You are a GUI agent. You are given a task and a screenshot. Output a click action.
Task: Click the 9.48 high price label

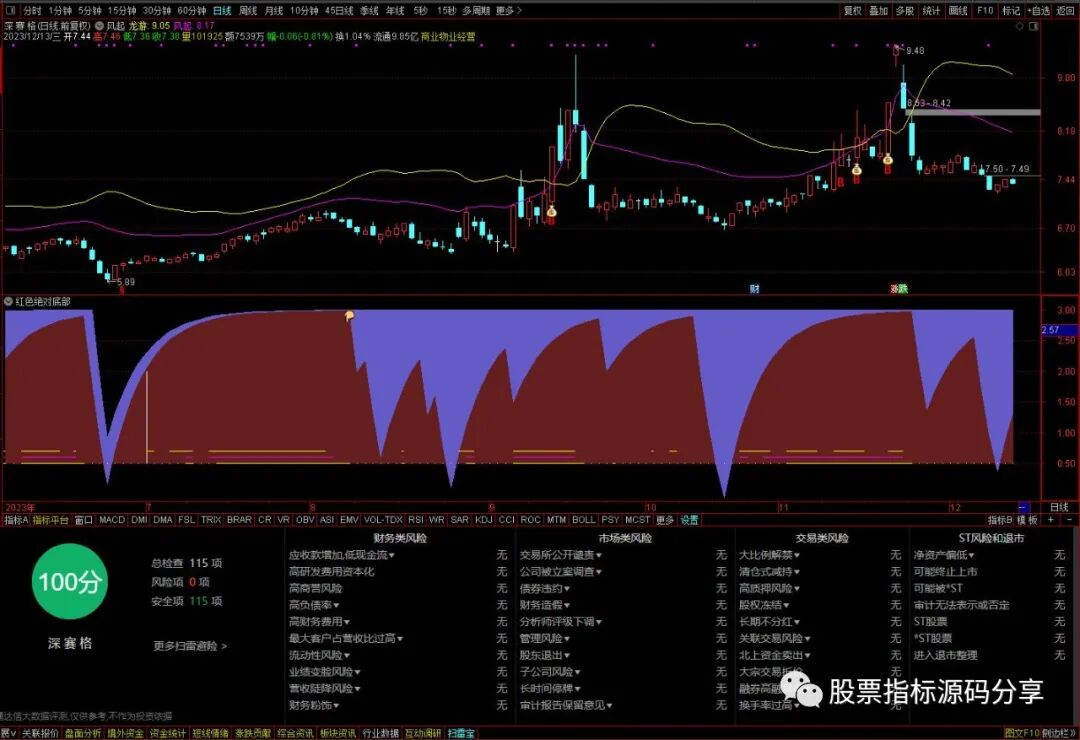[x=915, y=50]
